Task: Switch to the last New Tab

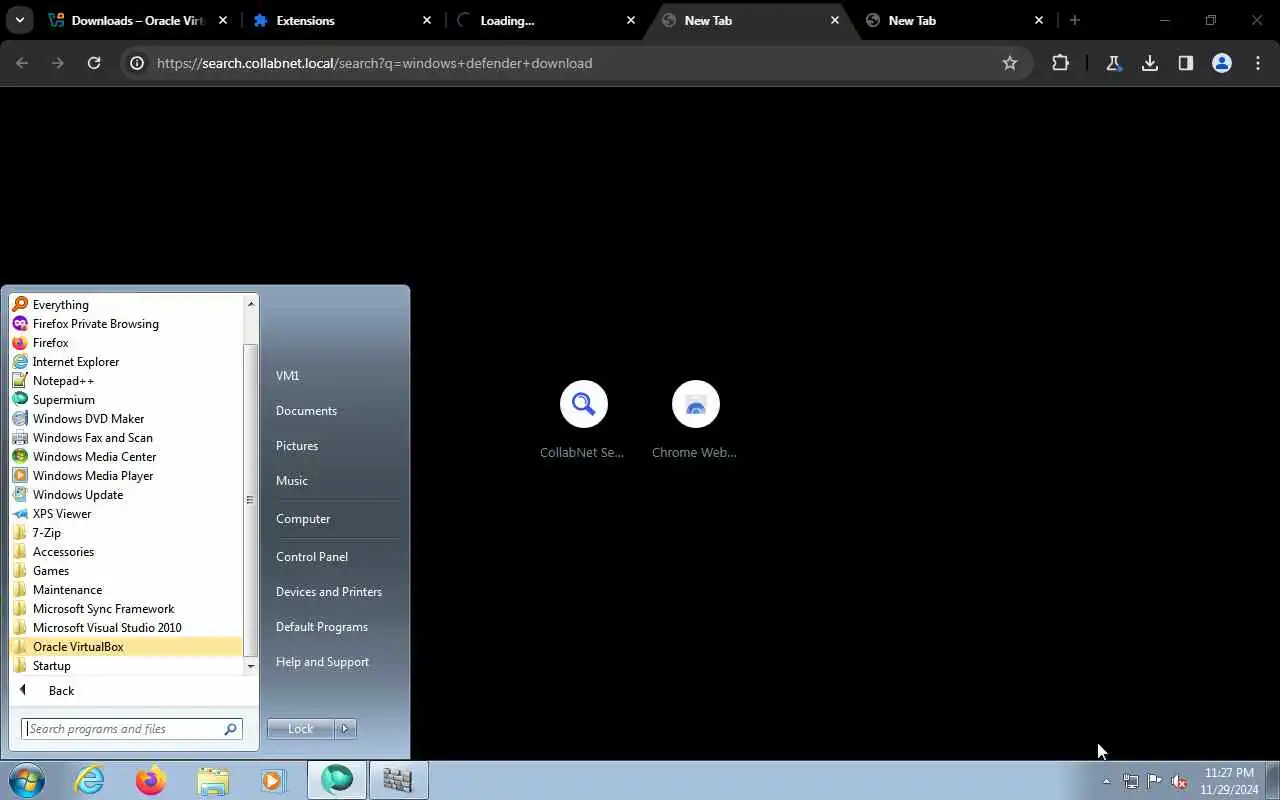Action: click(955, 20)
